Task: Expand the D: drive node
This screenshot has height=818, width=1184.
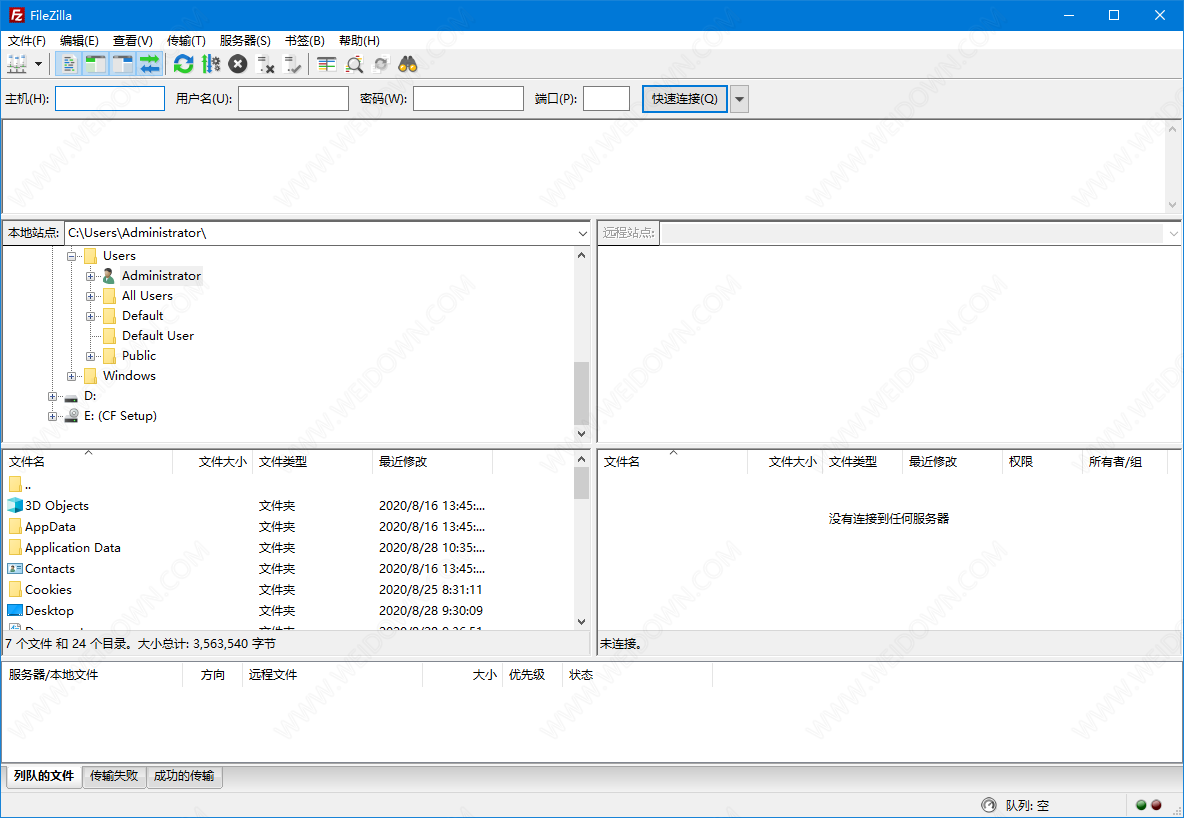Action: [52, 396]
